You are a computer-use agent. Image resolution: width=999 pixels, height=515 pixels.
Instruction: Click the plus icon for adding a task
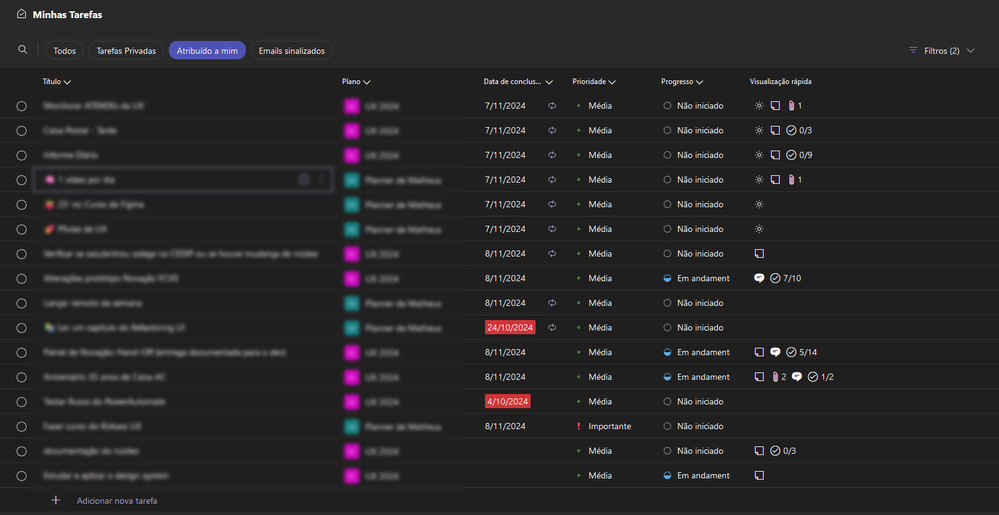[56, 500]
